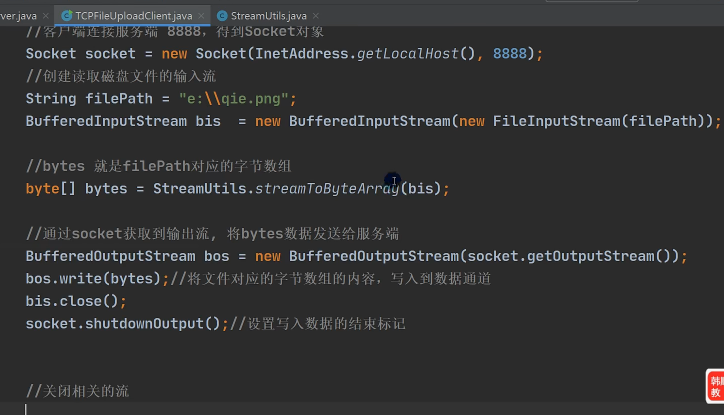
Task: Close the TCPFileUploadClient.java tab
Action: tap(201, 16)
